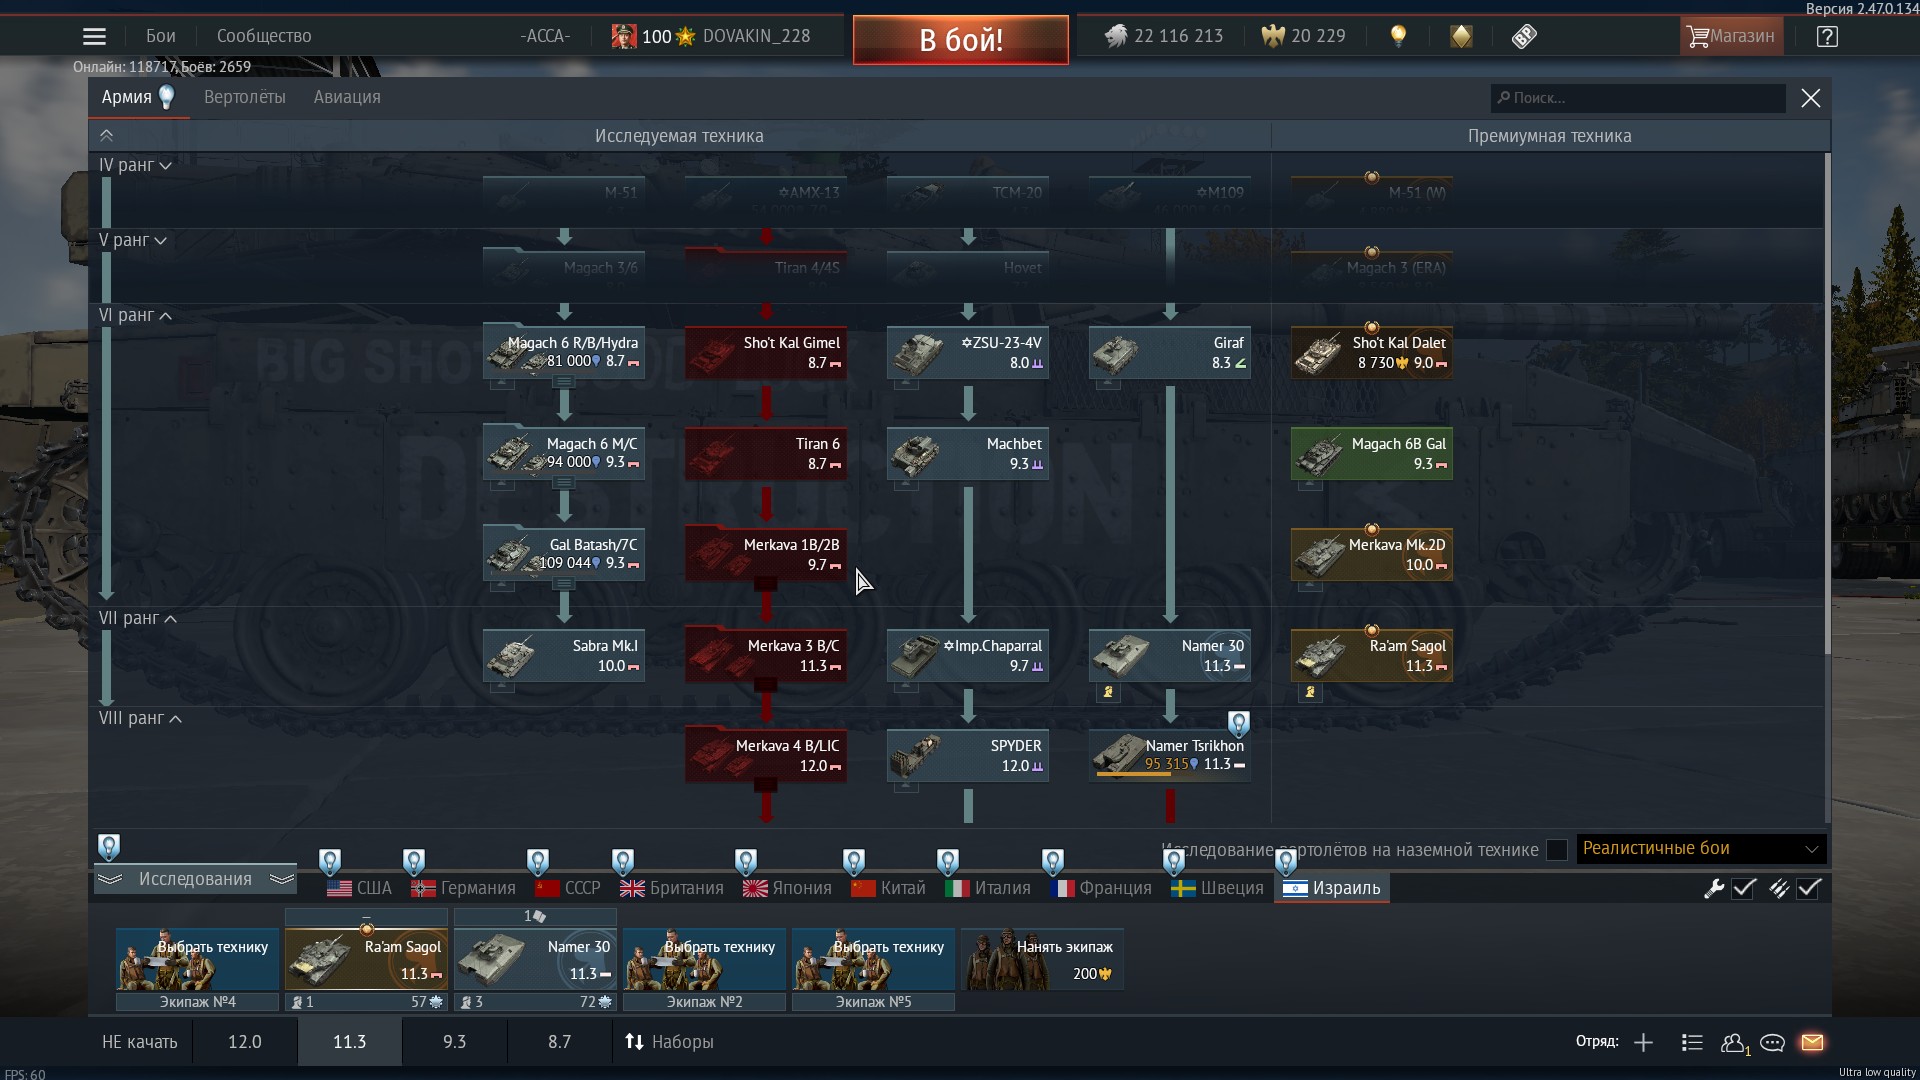The width and height of the screenshot is (1920, 1080).
Task: Open the Реалистичные бои mode dropdown
Action: [x=1700, y=849]
